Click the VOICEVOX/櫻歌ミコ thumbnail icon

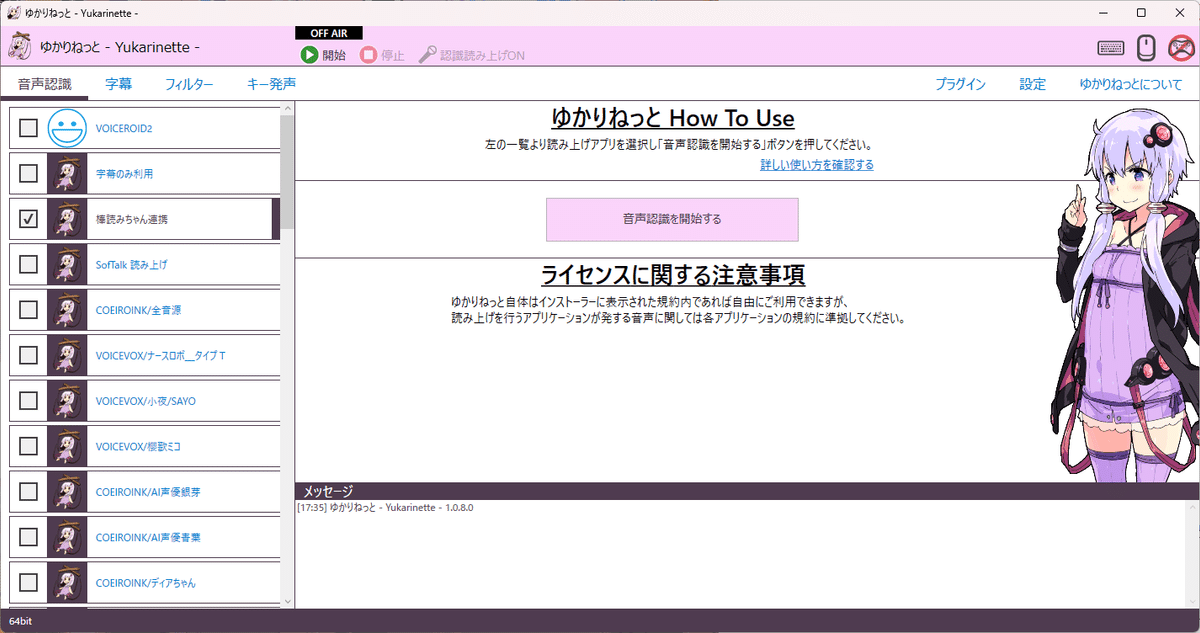[67, 446]
